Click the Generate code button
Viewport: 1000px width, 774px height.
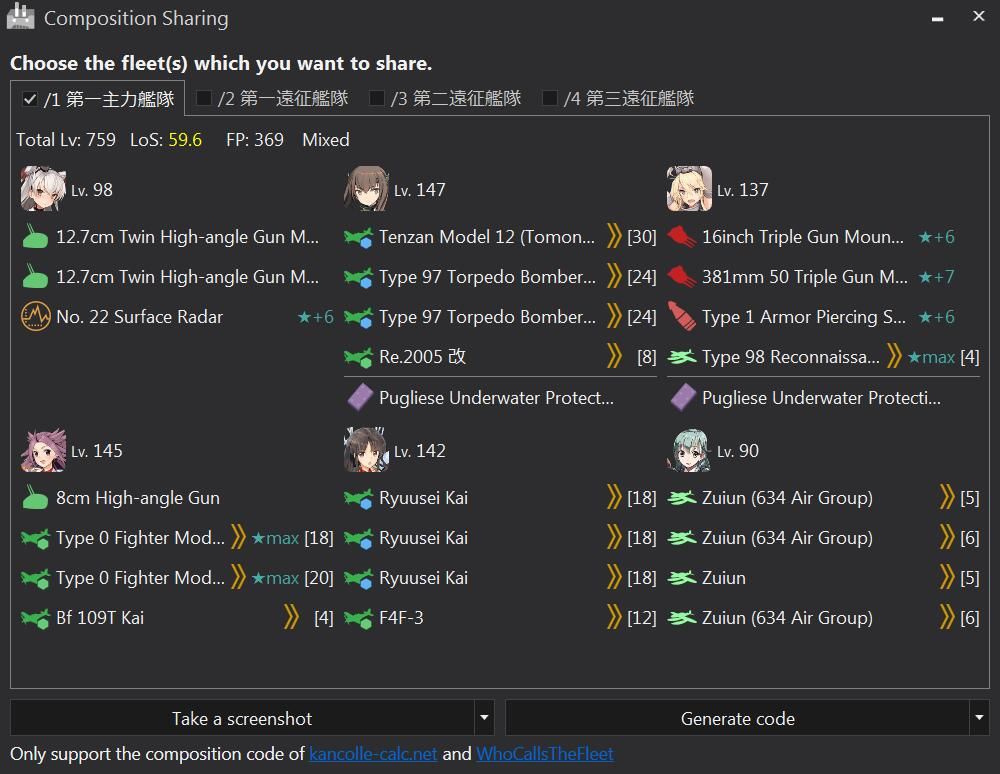(737, 718)
